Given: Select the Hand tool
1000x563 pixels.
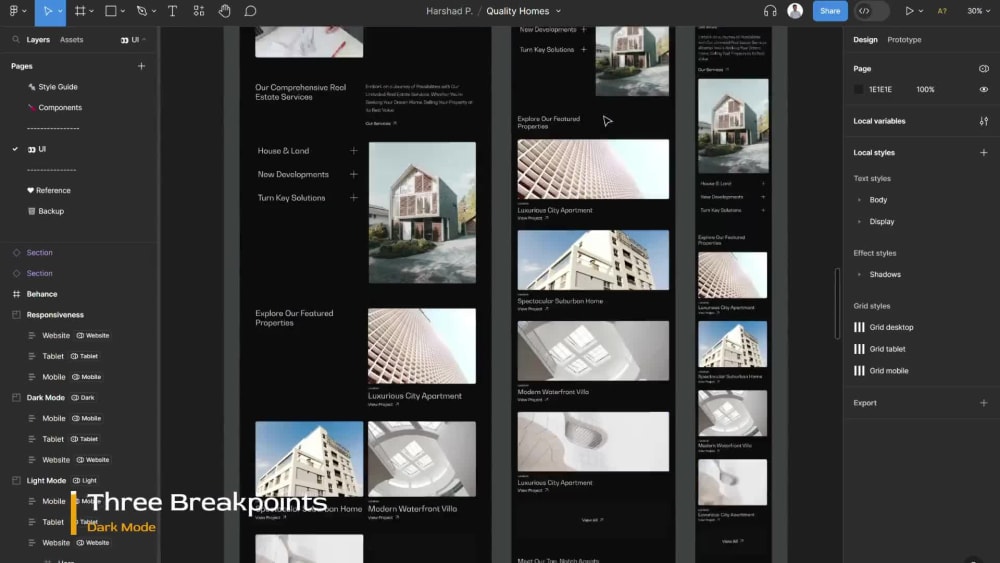Looking at the screenshot, I should [224, 11].
